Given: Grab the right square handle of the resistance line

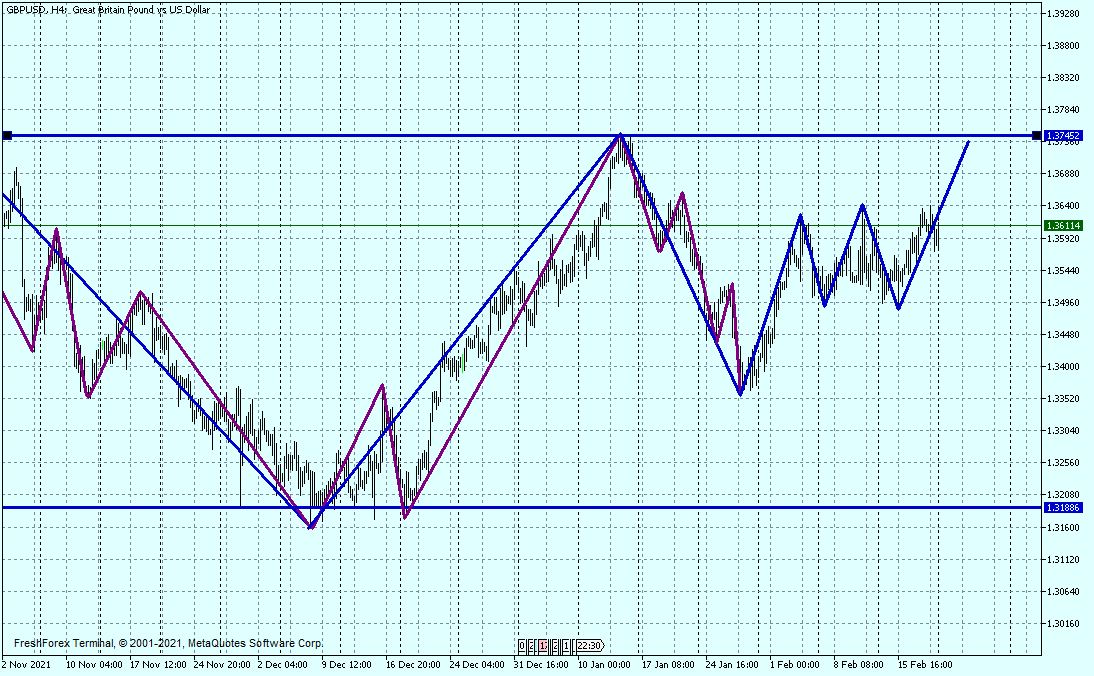Looking at the screenshot, I should pyautogui.click(x=1036, y=135).
